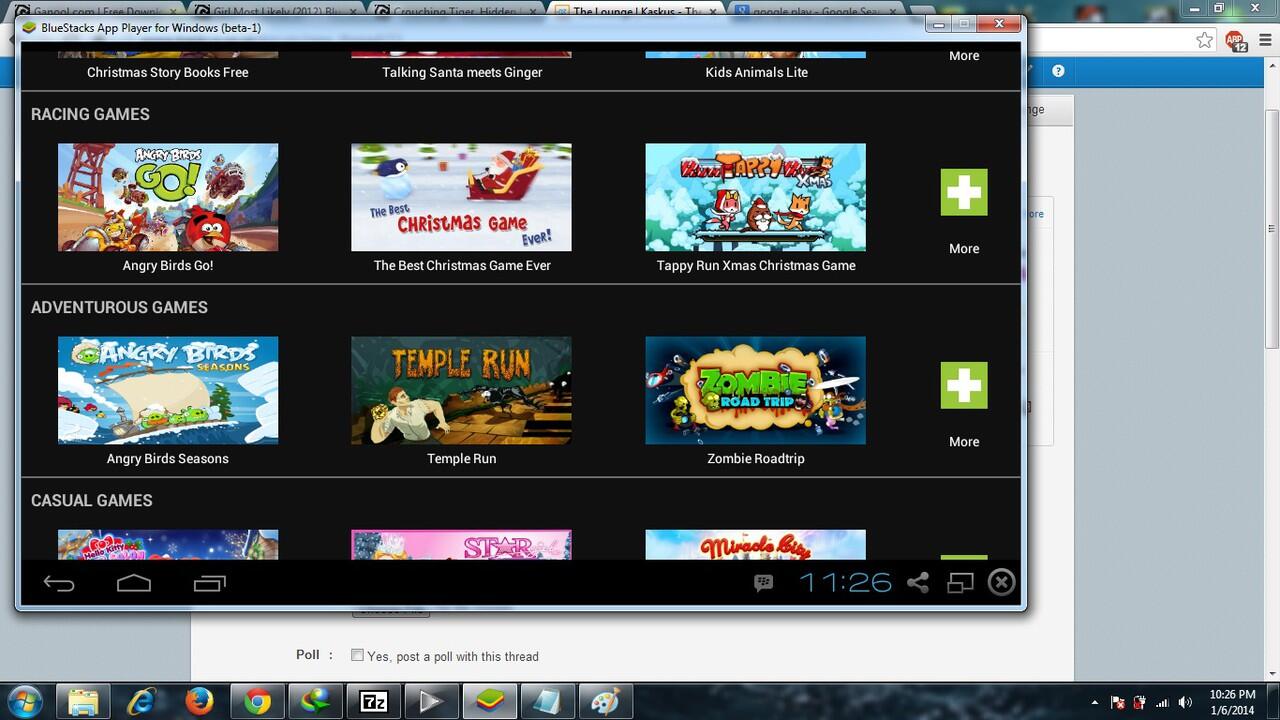Open 7-Zip from taskbar

tap(373, 702)
